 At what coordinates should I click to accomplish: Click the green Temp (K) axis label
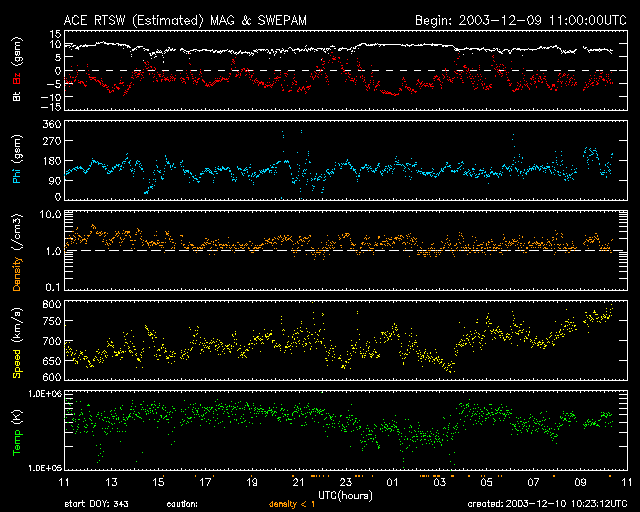coord(16,430)
